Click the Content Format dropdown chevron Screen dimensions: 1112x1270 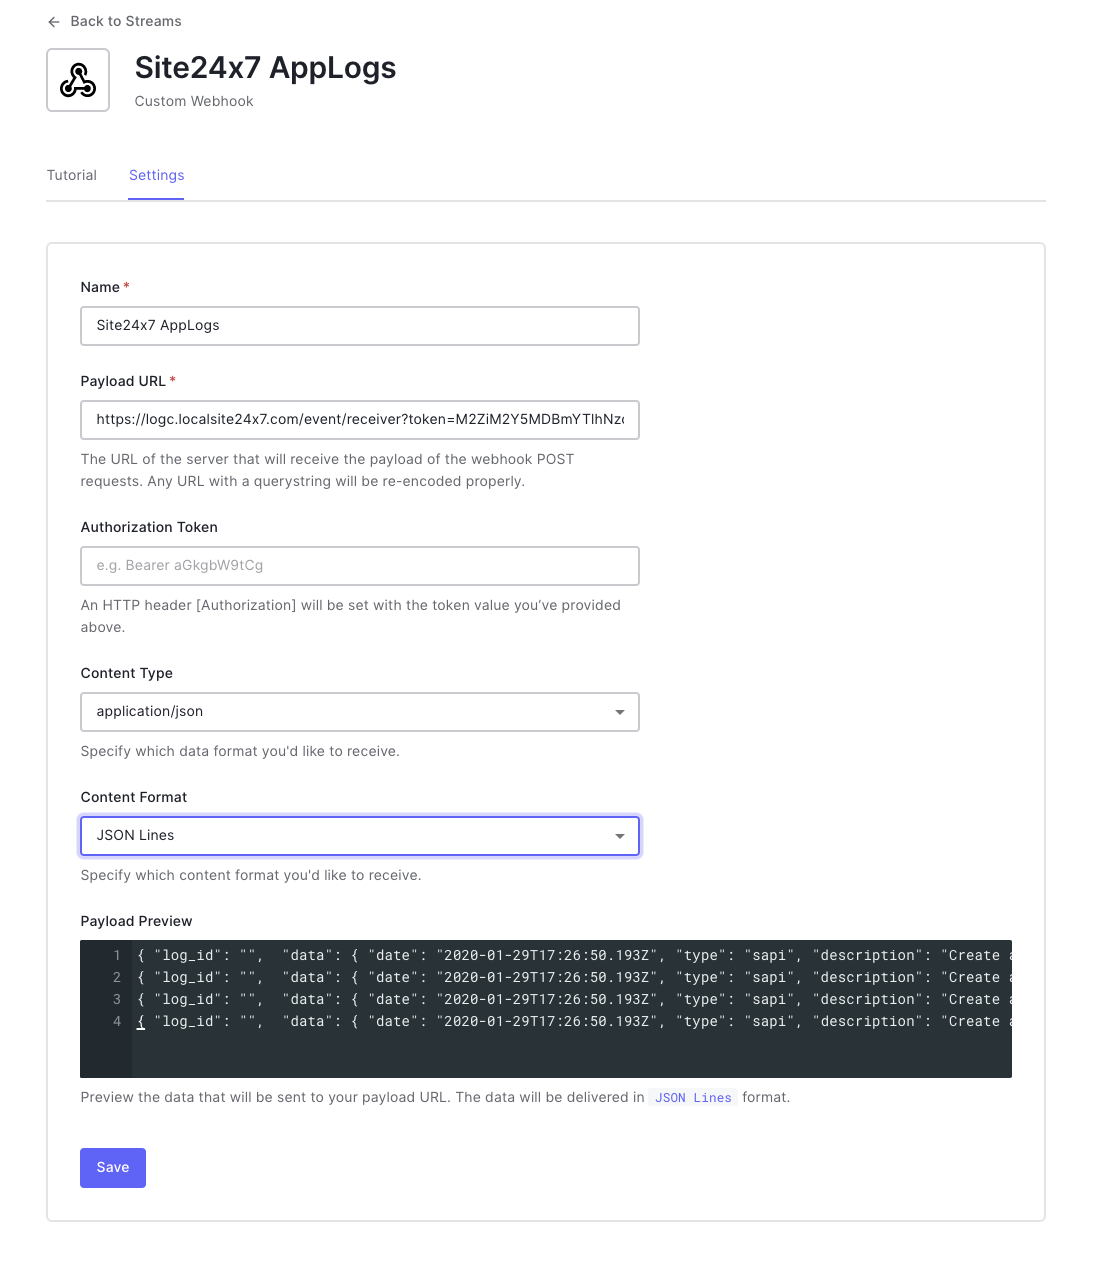tap(620, 835)
